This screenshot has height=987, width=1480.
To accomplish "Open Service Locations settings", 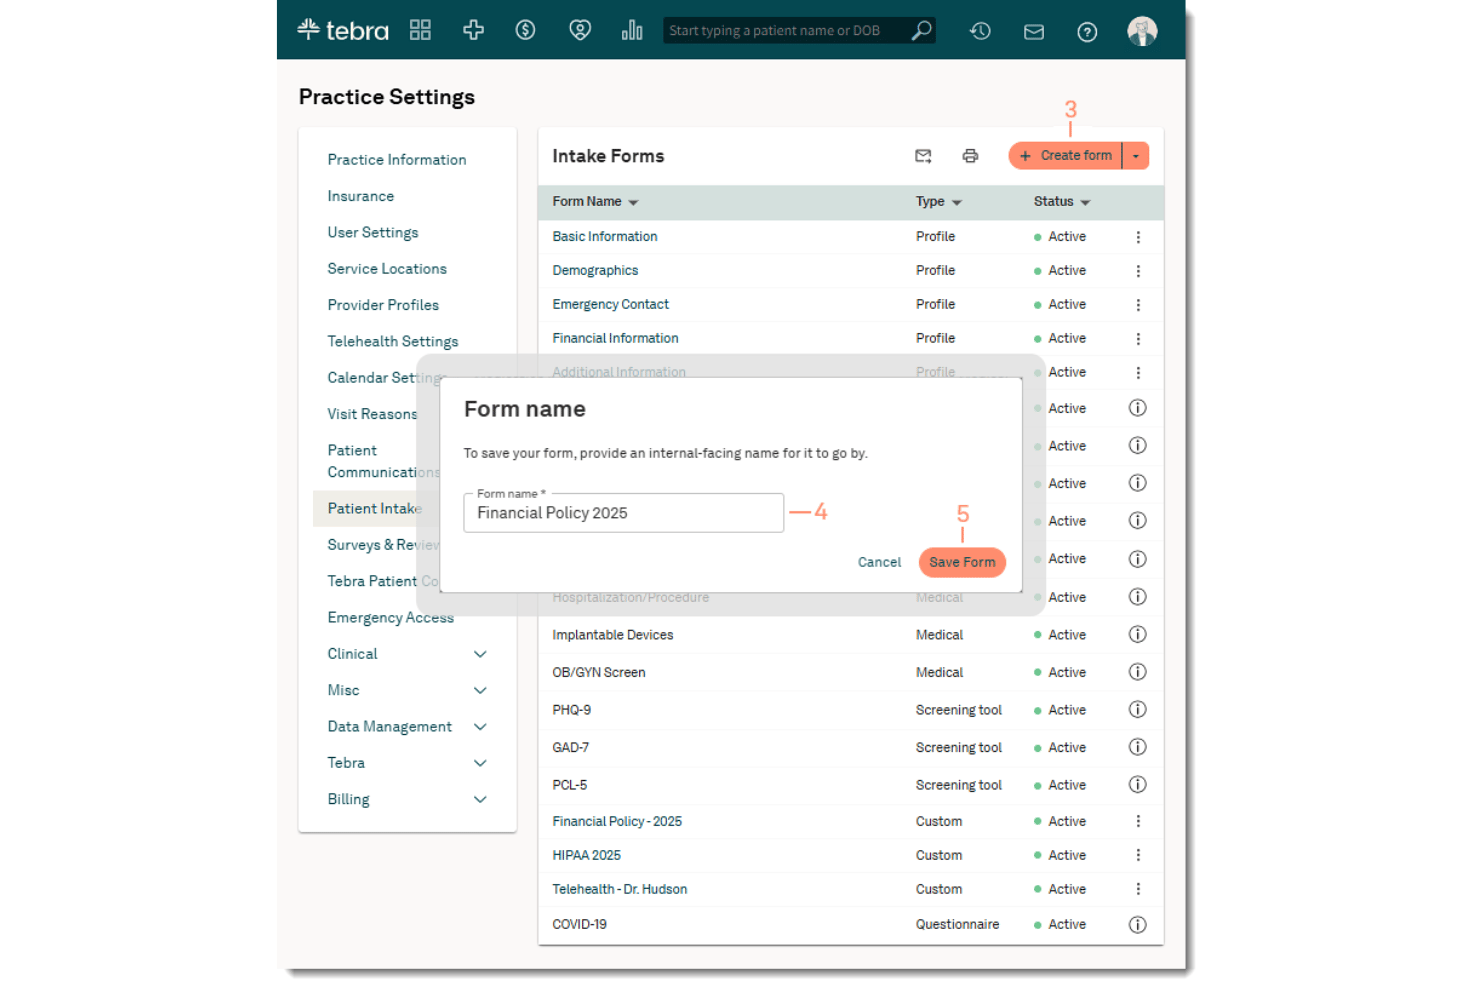I will [387, 269].
